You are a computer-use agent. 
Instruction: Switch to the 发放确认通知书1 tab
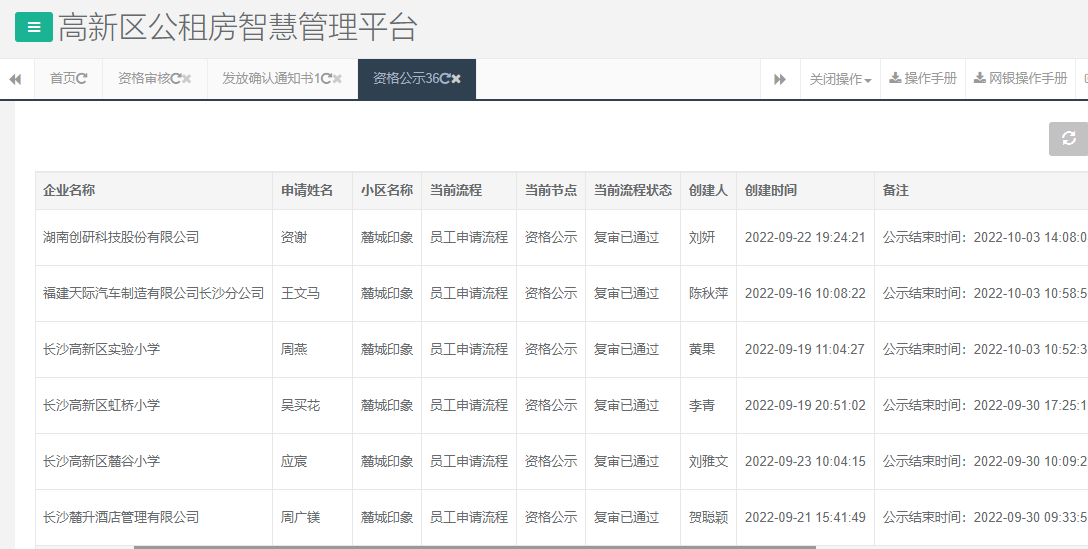click(x=268, y=79)
